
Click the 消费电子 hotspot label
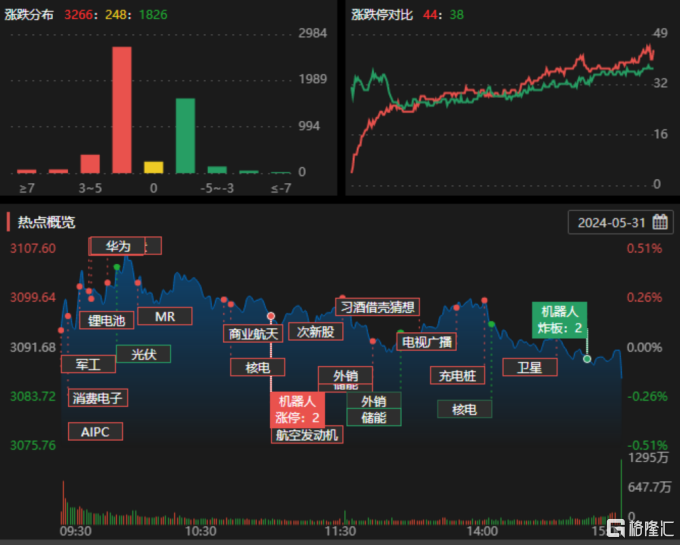coord(98,398)
